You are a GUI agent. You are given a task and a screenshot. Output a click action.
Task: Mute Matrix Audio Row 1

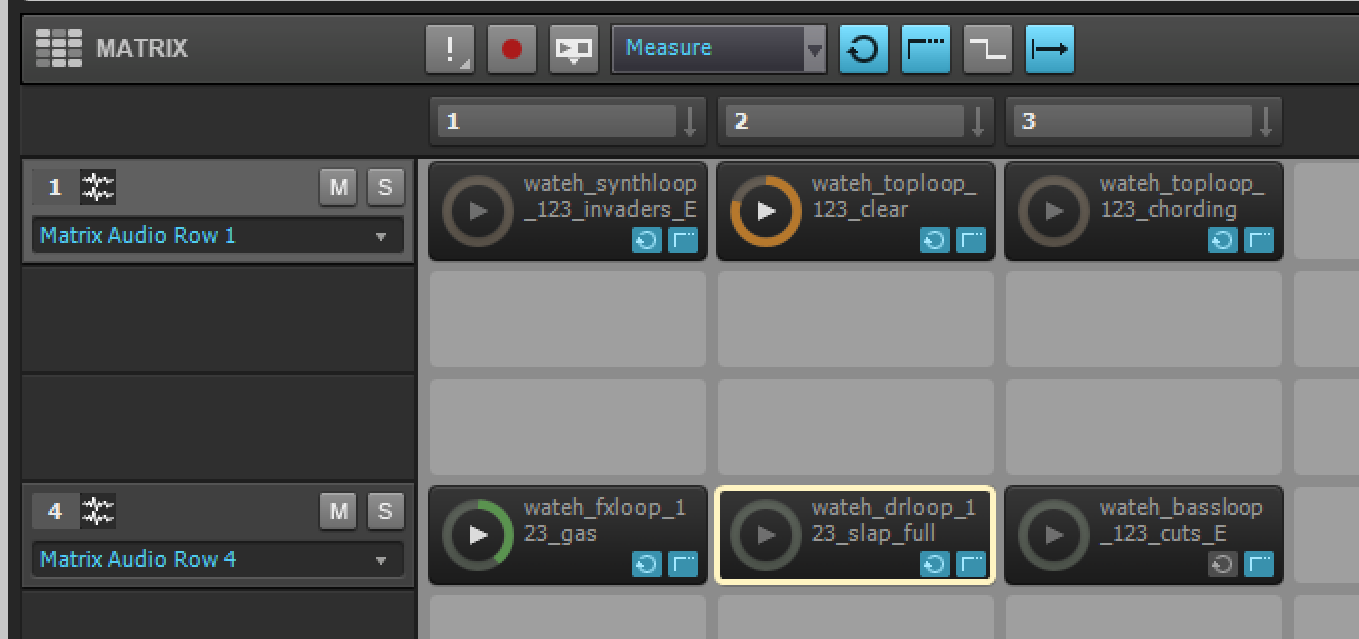(x=339, y=187)
